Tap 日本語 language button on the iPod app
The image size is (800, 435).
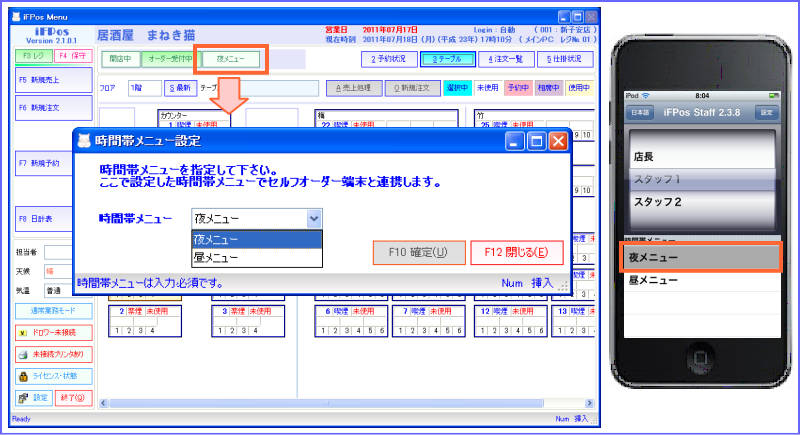pyautogui.click(x=638, y=113)
